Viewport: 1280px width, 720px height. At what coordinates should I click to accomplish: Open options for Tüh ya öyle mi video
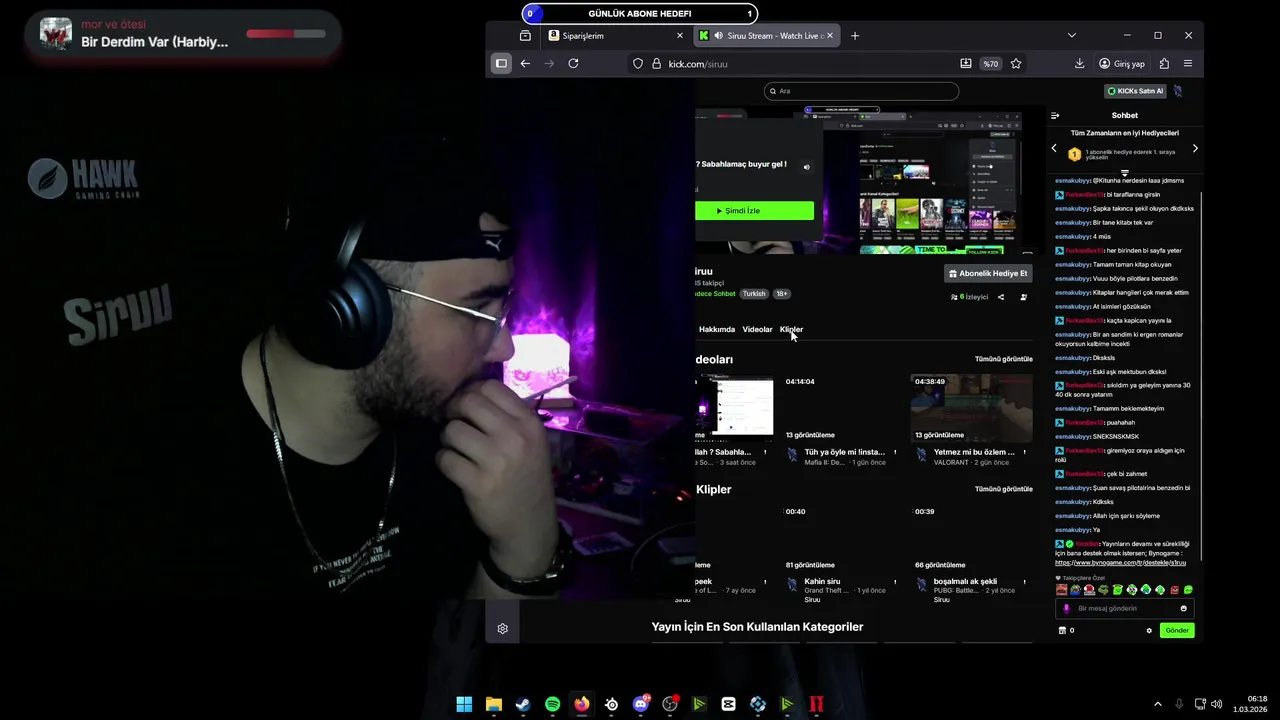point(895,452)
